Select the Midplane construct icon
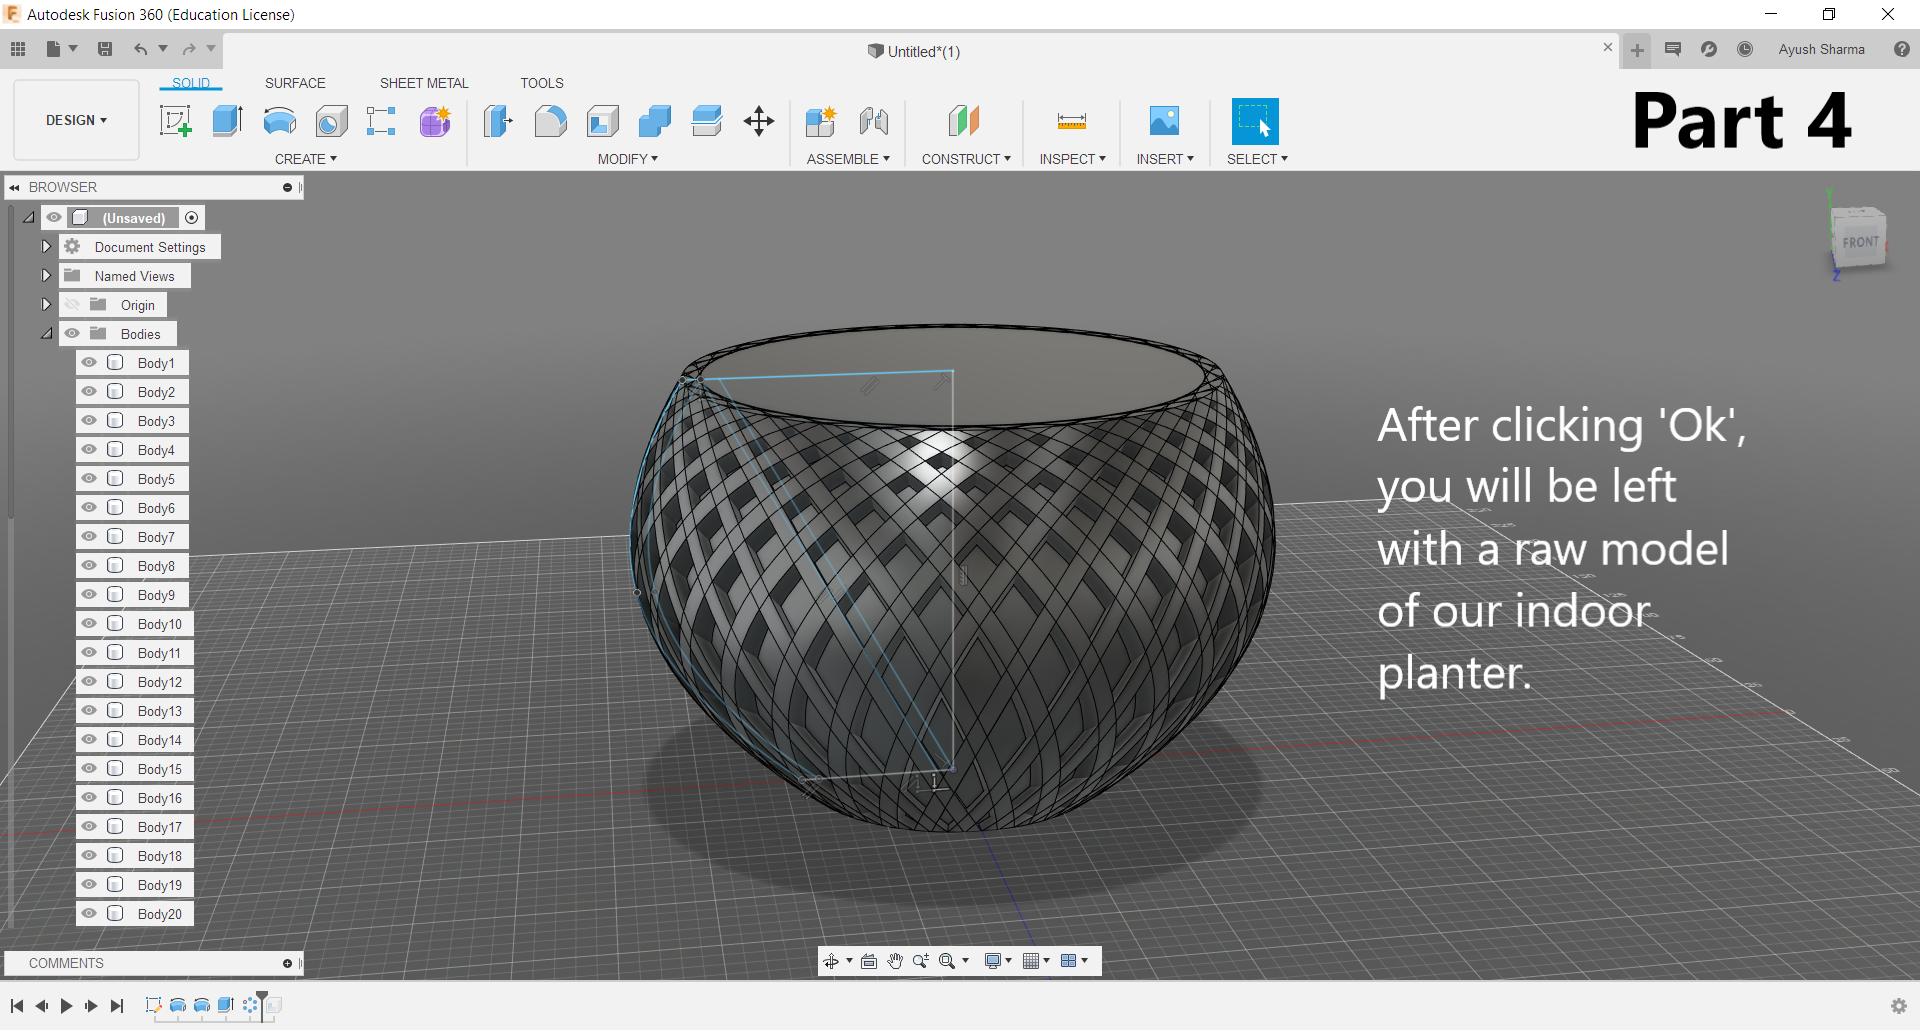 coord(964,121)
